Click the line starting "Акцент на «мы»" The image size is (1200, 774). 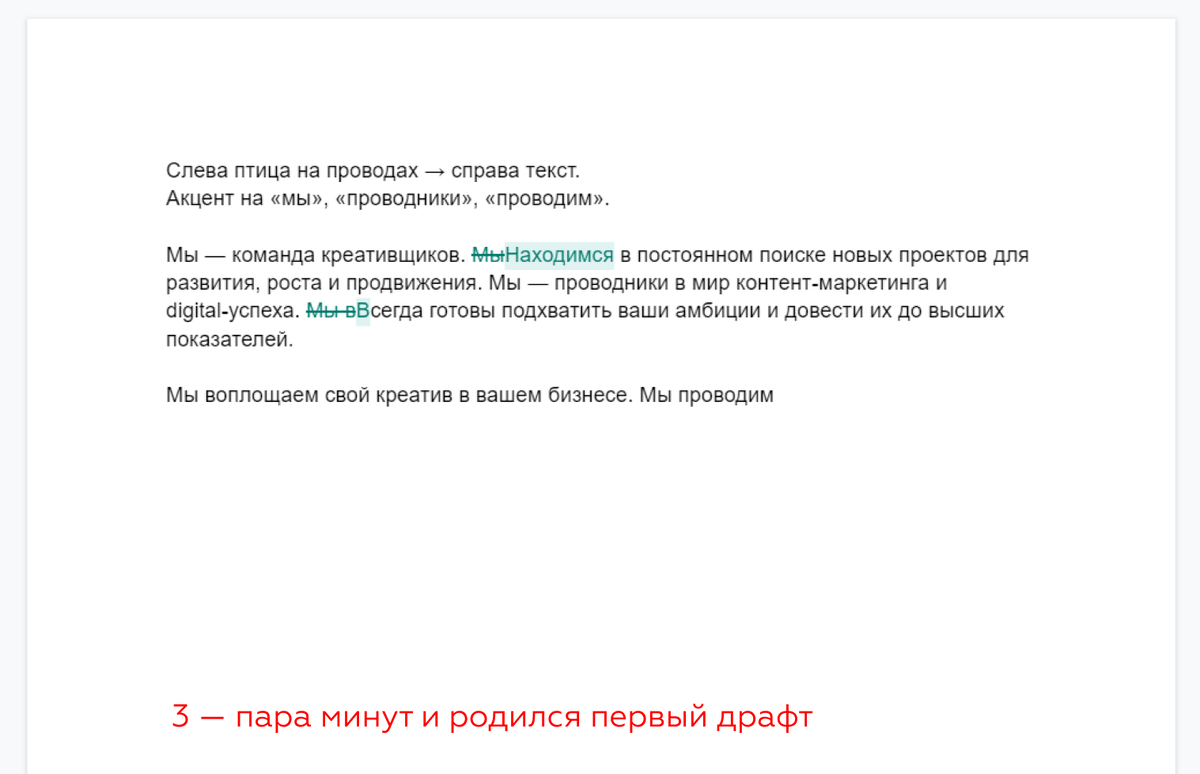click(x=387, y=198)
